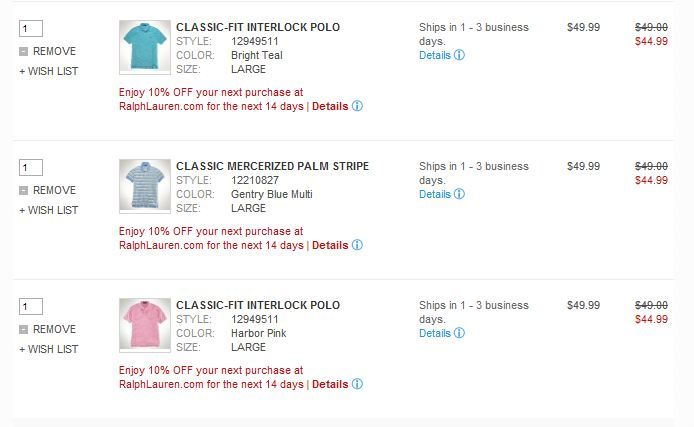Open promo Details link under Palm Stripe polo
The height and width of the screenshot is (427, 694).
point(330,245)
